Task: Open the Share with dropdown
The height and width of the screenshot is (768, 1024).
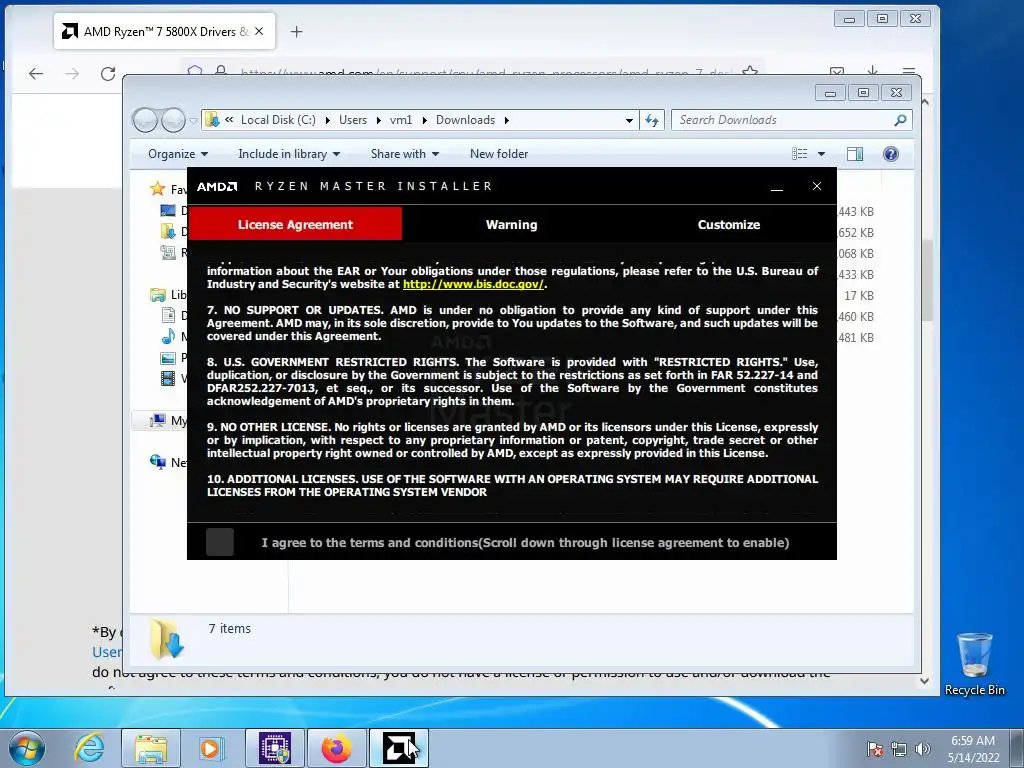Action: pos(404,154)
